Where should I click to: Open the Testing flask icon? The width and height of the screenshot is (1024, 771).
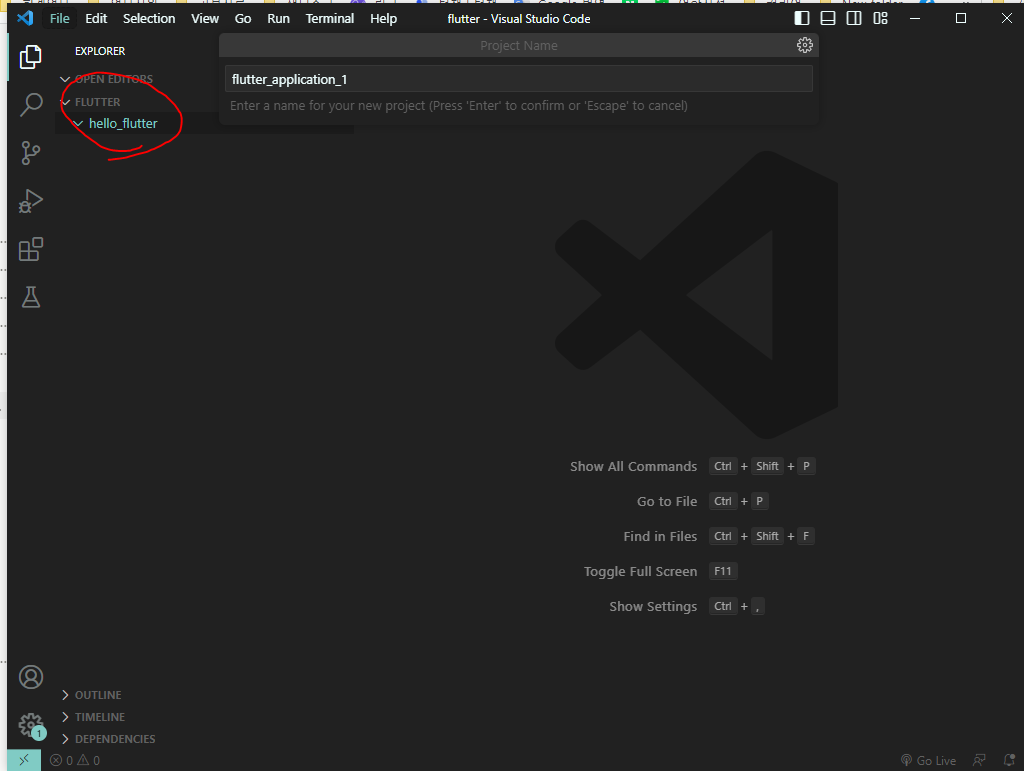[x=31, y=297]
